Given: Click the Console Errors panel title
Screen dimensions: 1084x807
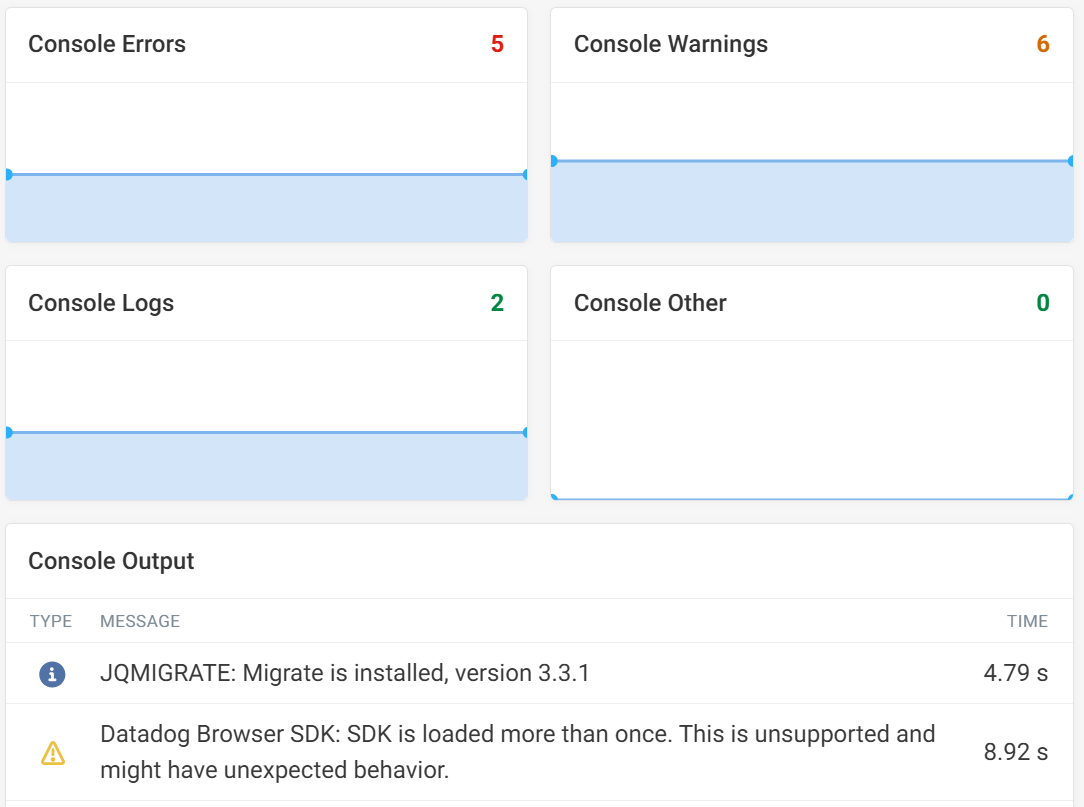Looking at the screenshot, I should tap(108, 44).
